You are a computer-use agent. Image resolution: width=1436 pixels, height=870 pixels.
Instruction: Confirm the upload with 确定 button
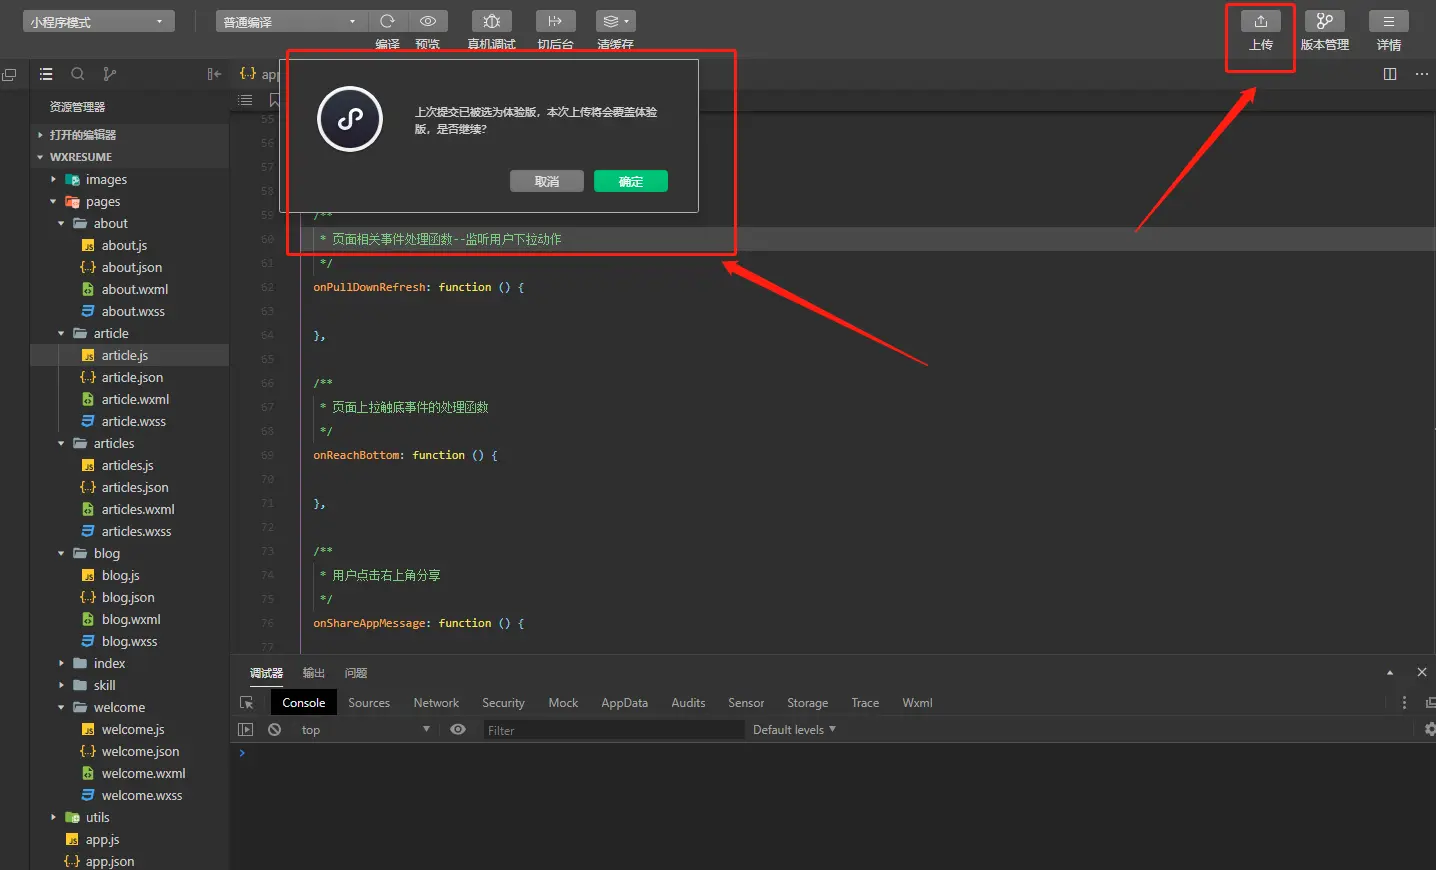631,181
